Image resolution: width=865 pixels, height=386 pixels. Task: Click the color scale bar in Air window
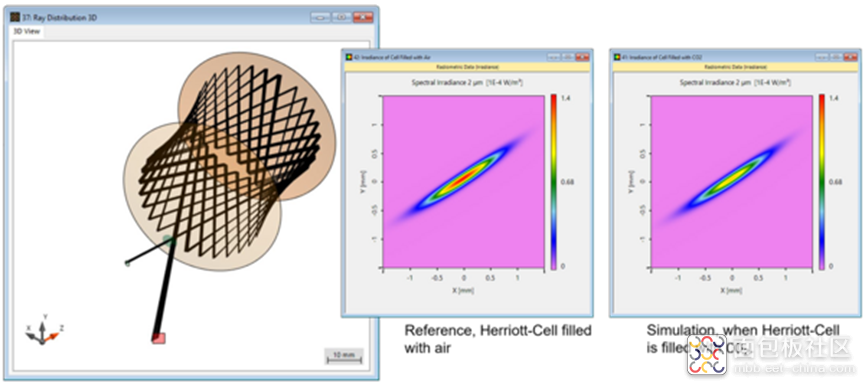(x=553, y=182)
